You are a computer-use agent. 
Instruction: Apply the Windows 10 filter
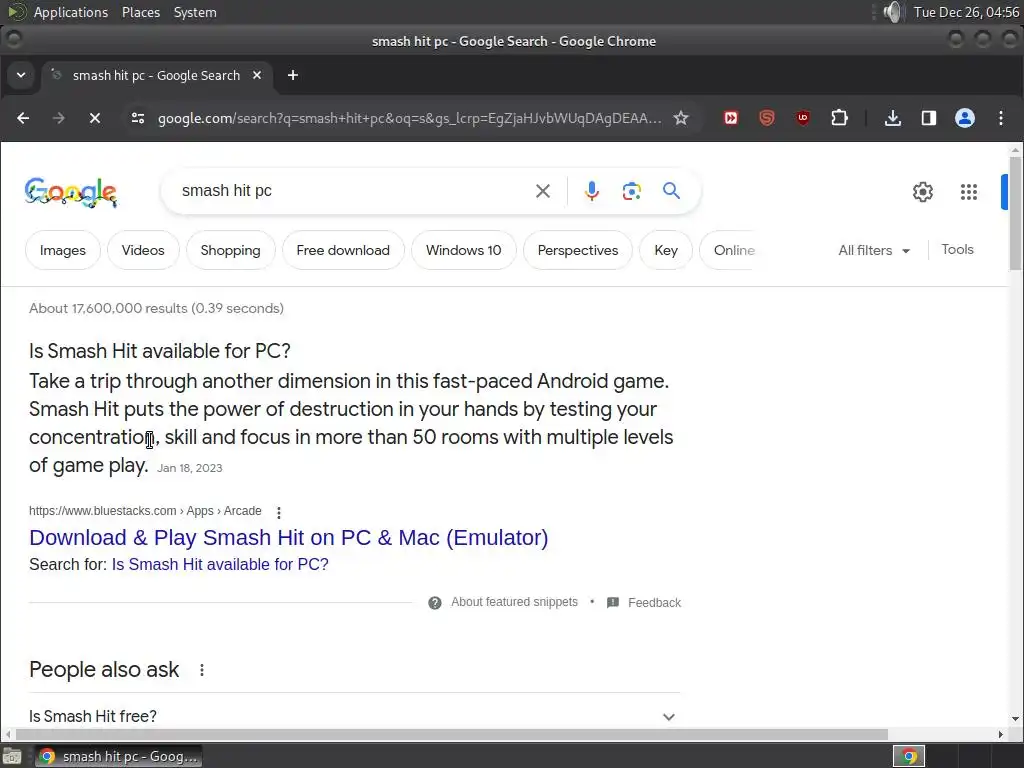point(464,250)
